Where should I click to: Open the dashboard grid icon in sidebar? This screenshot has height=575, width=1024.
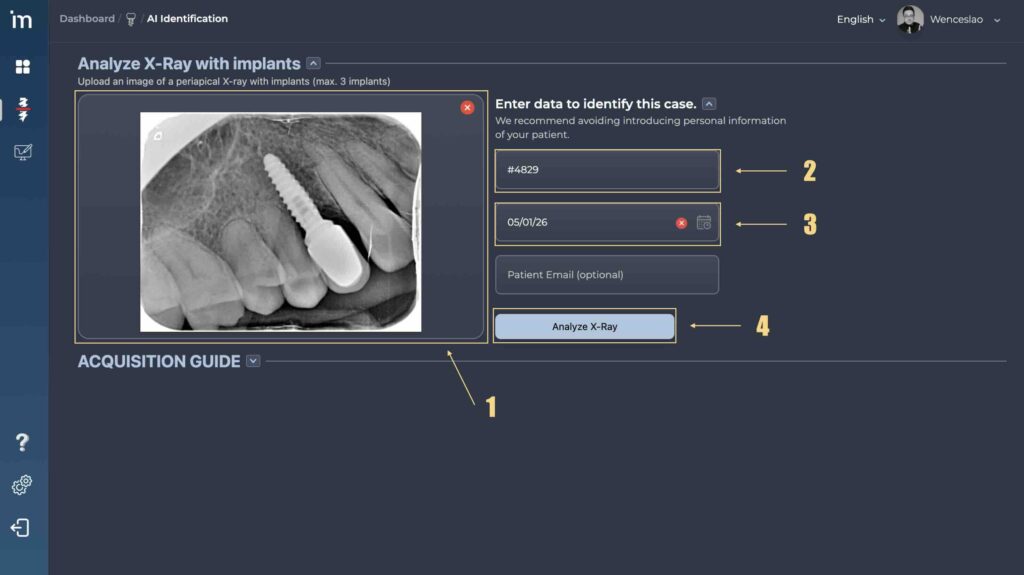click(x=22, y=67)
